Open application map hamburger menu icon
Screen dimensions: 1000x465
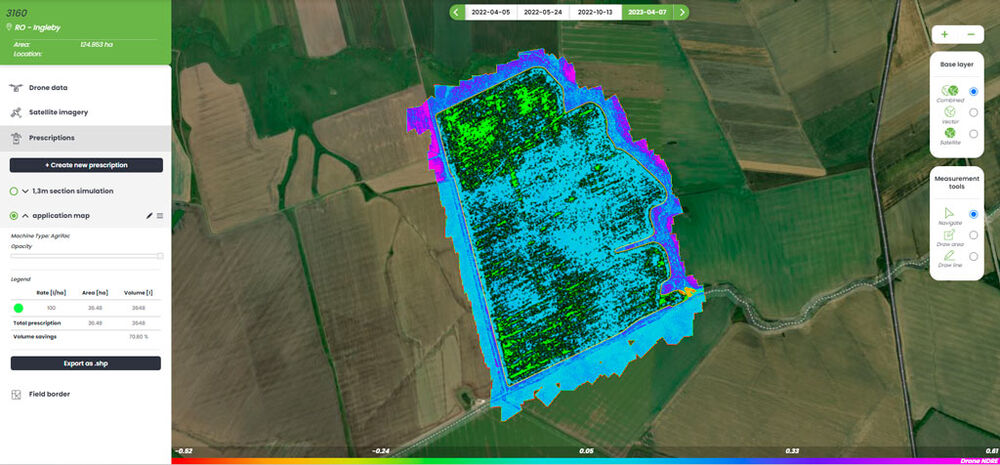(x=160, y=216)
